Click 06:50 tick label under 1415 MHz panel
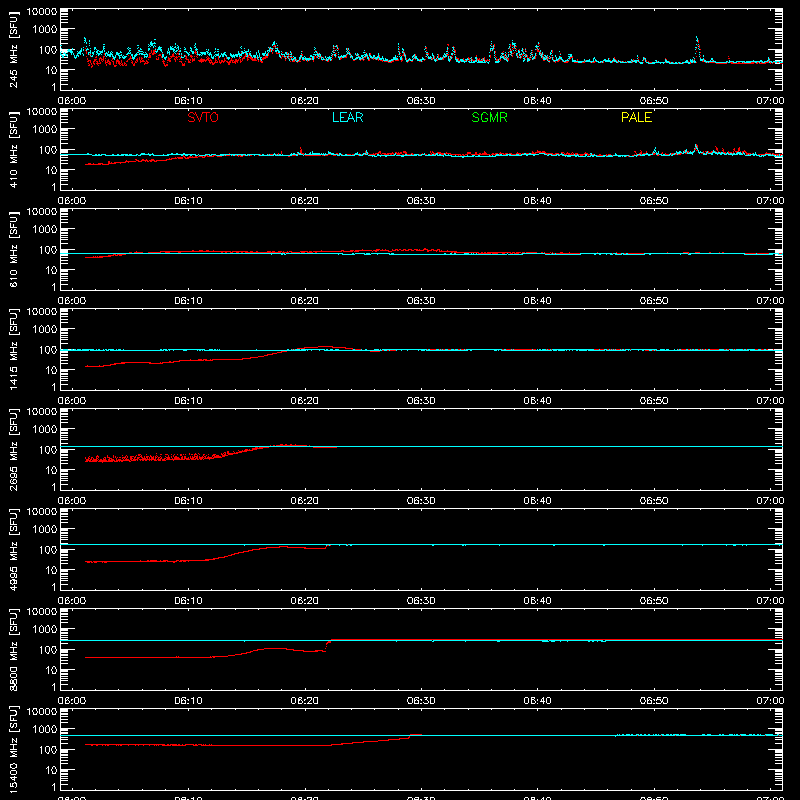This screenshot has height=800, width=800. [654, 401]
